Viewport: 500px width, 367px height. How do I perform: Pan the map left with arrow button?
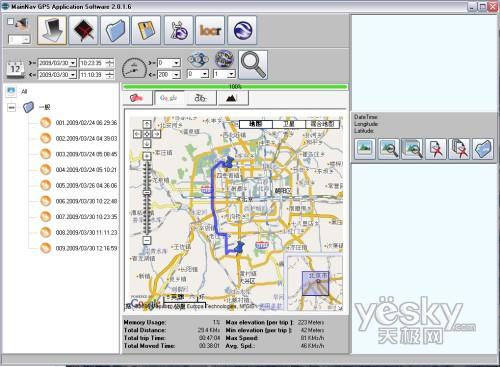137,134
